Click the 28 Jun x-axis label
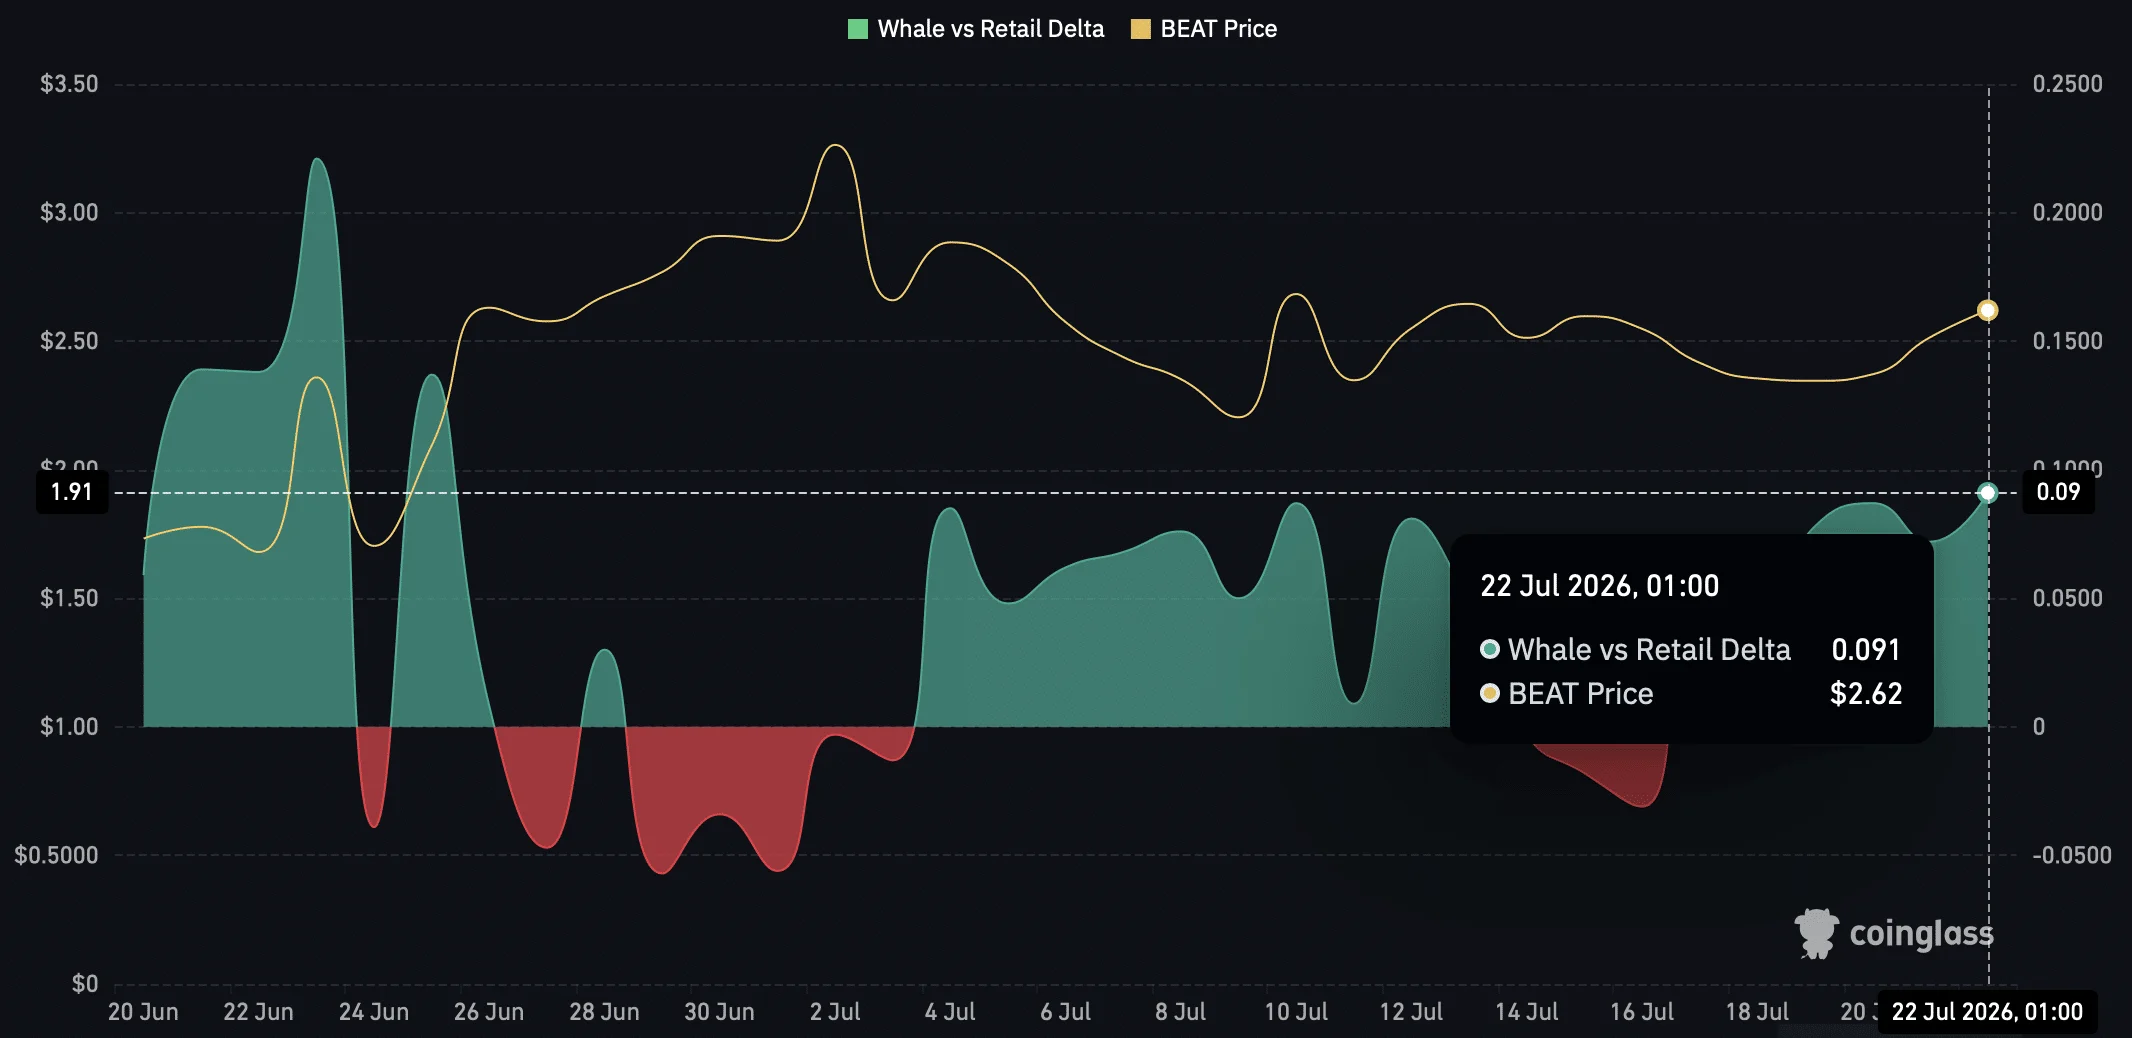 point(604,1012)
